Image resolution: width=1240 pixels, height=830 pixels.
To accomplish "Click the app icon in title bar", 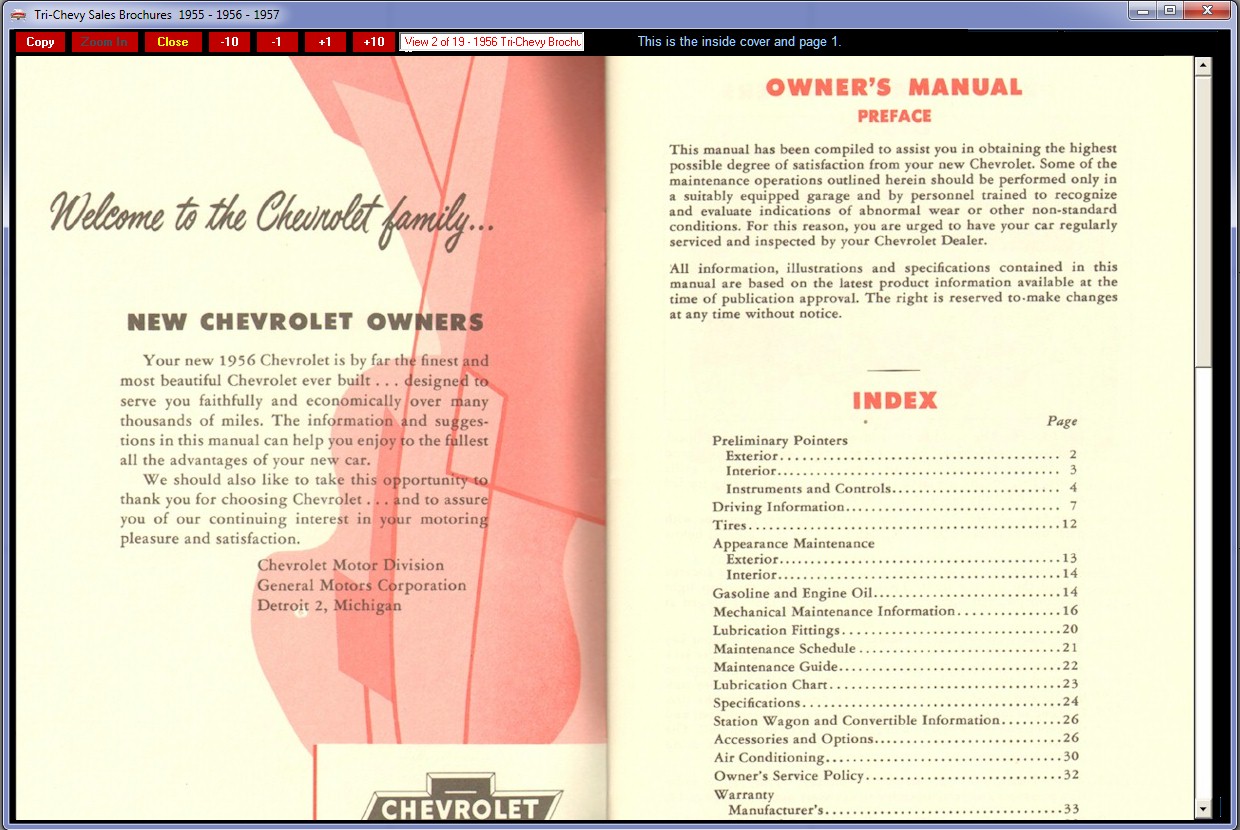I will 18,14.
